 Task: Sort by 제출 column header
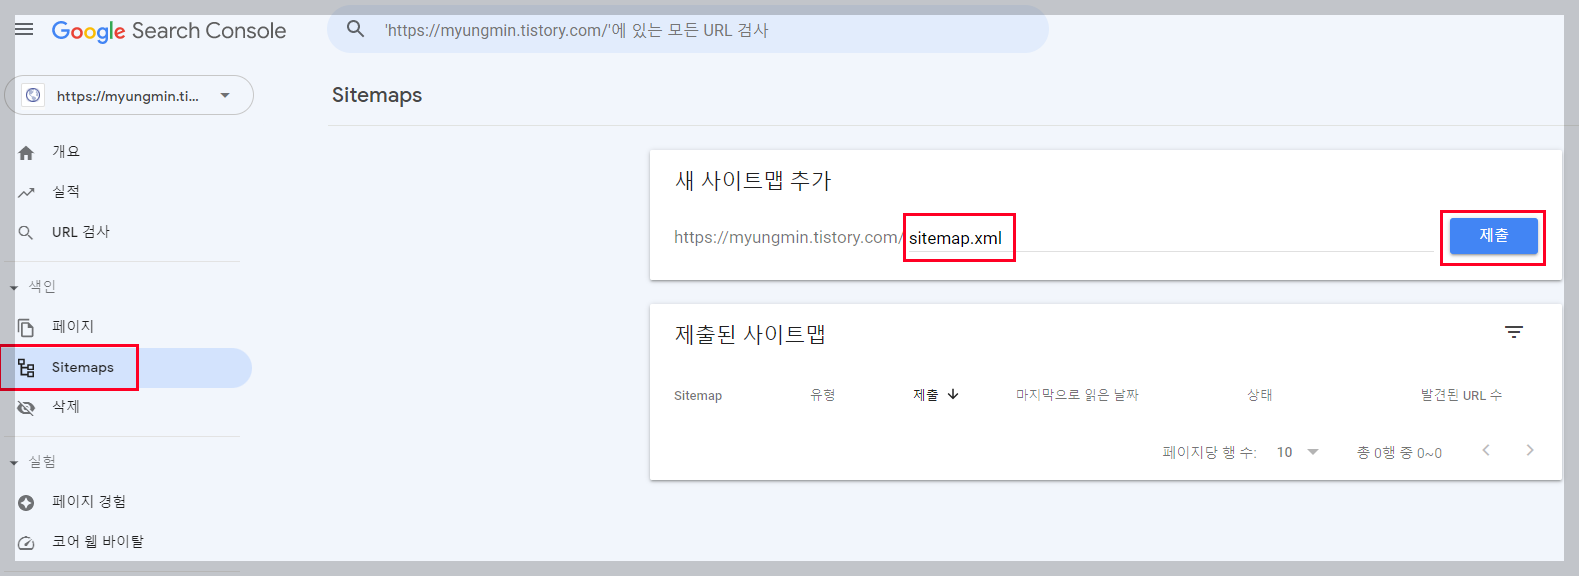(926, 395)
